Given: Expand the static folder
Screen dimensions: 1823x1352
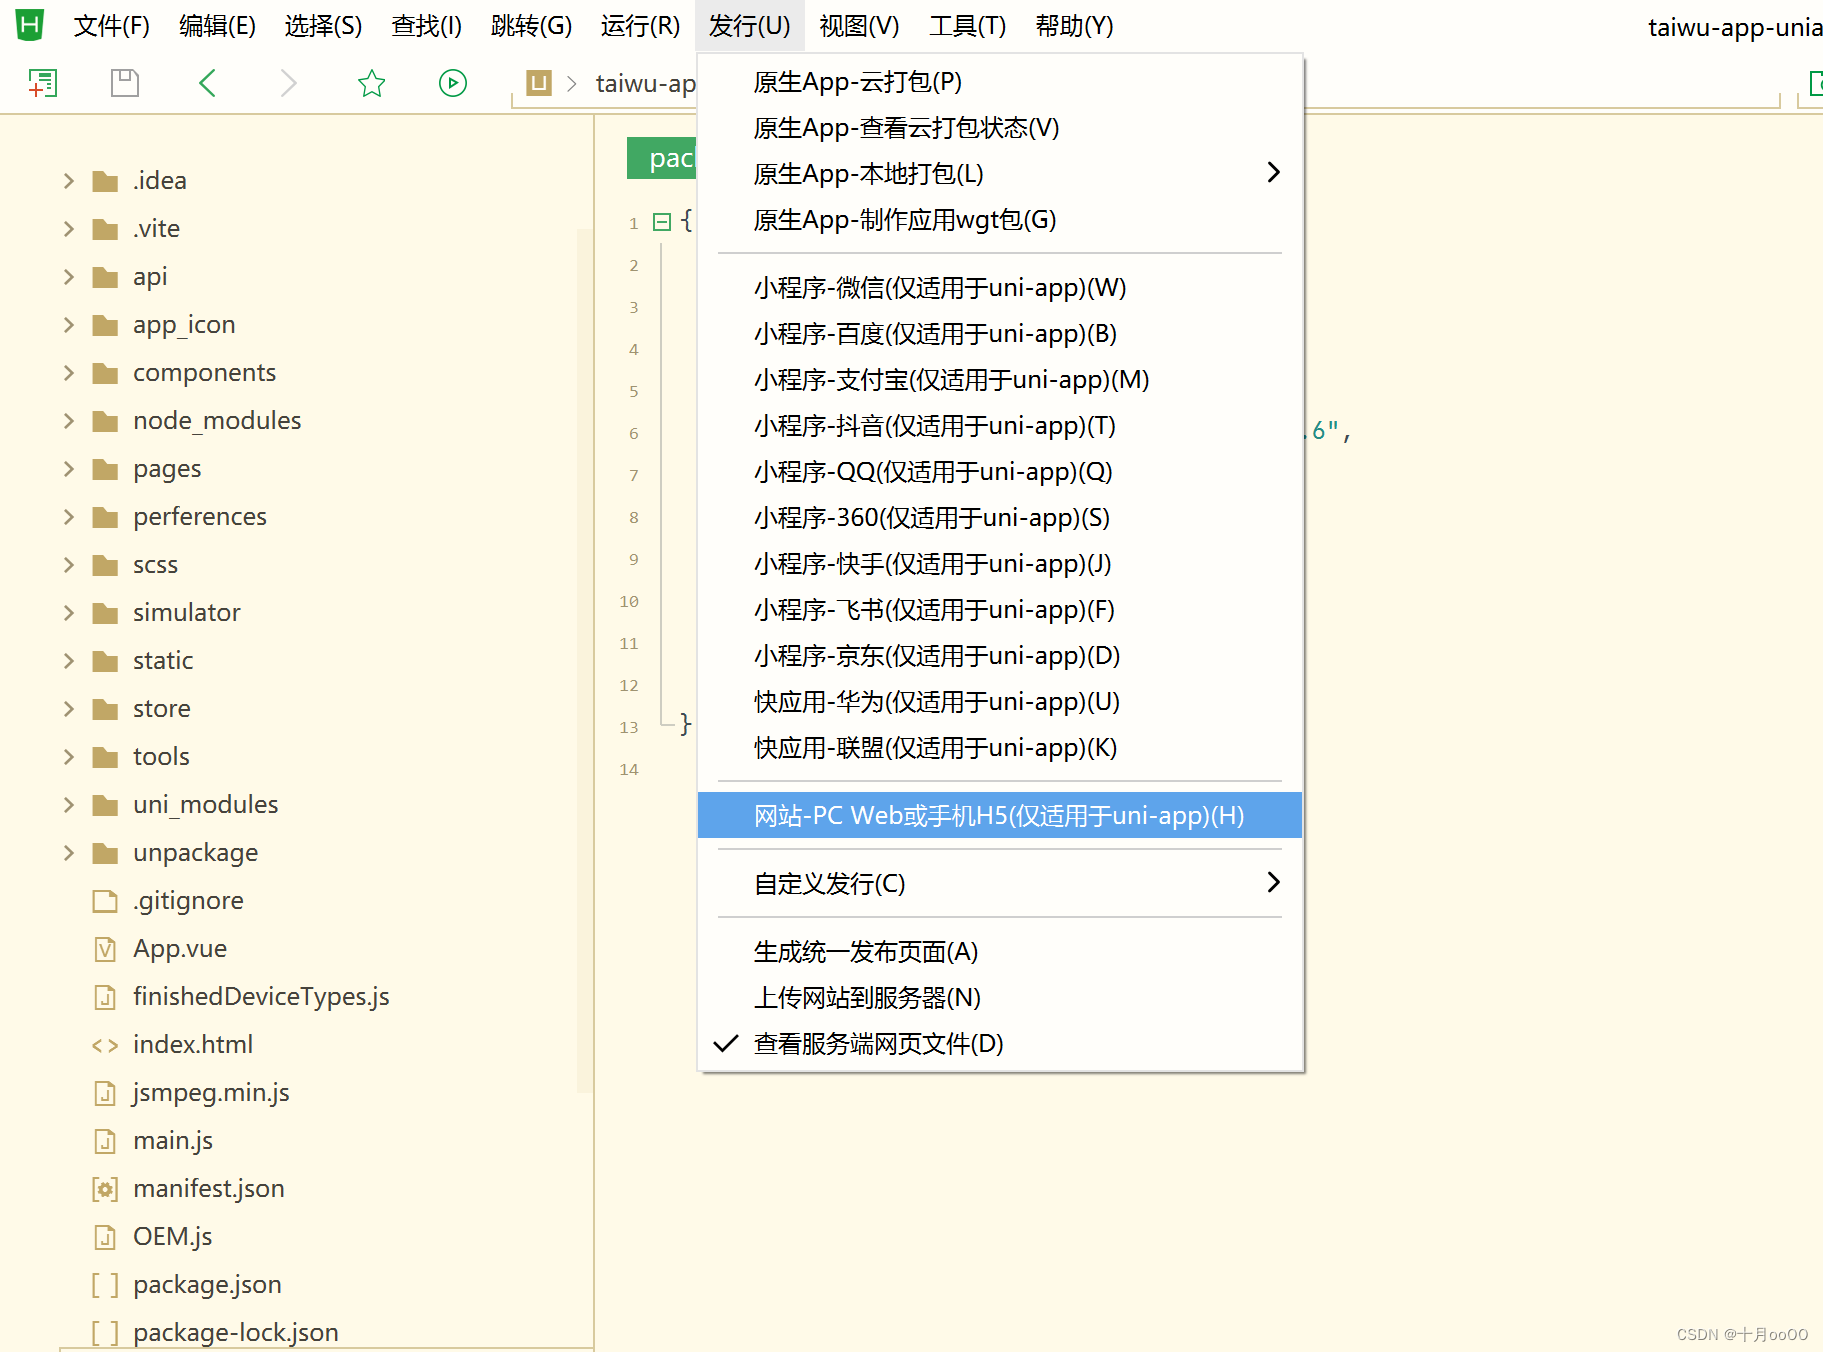Looking at the screenshot, I should (69, 661).
